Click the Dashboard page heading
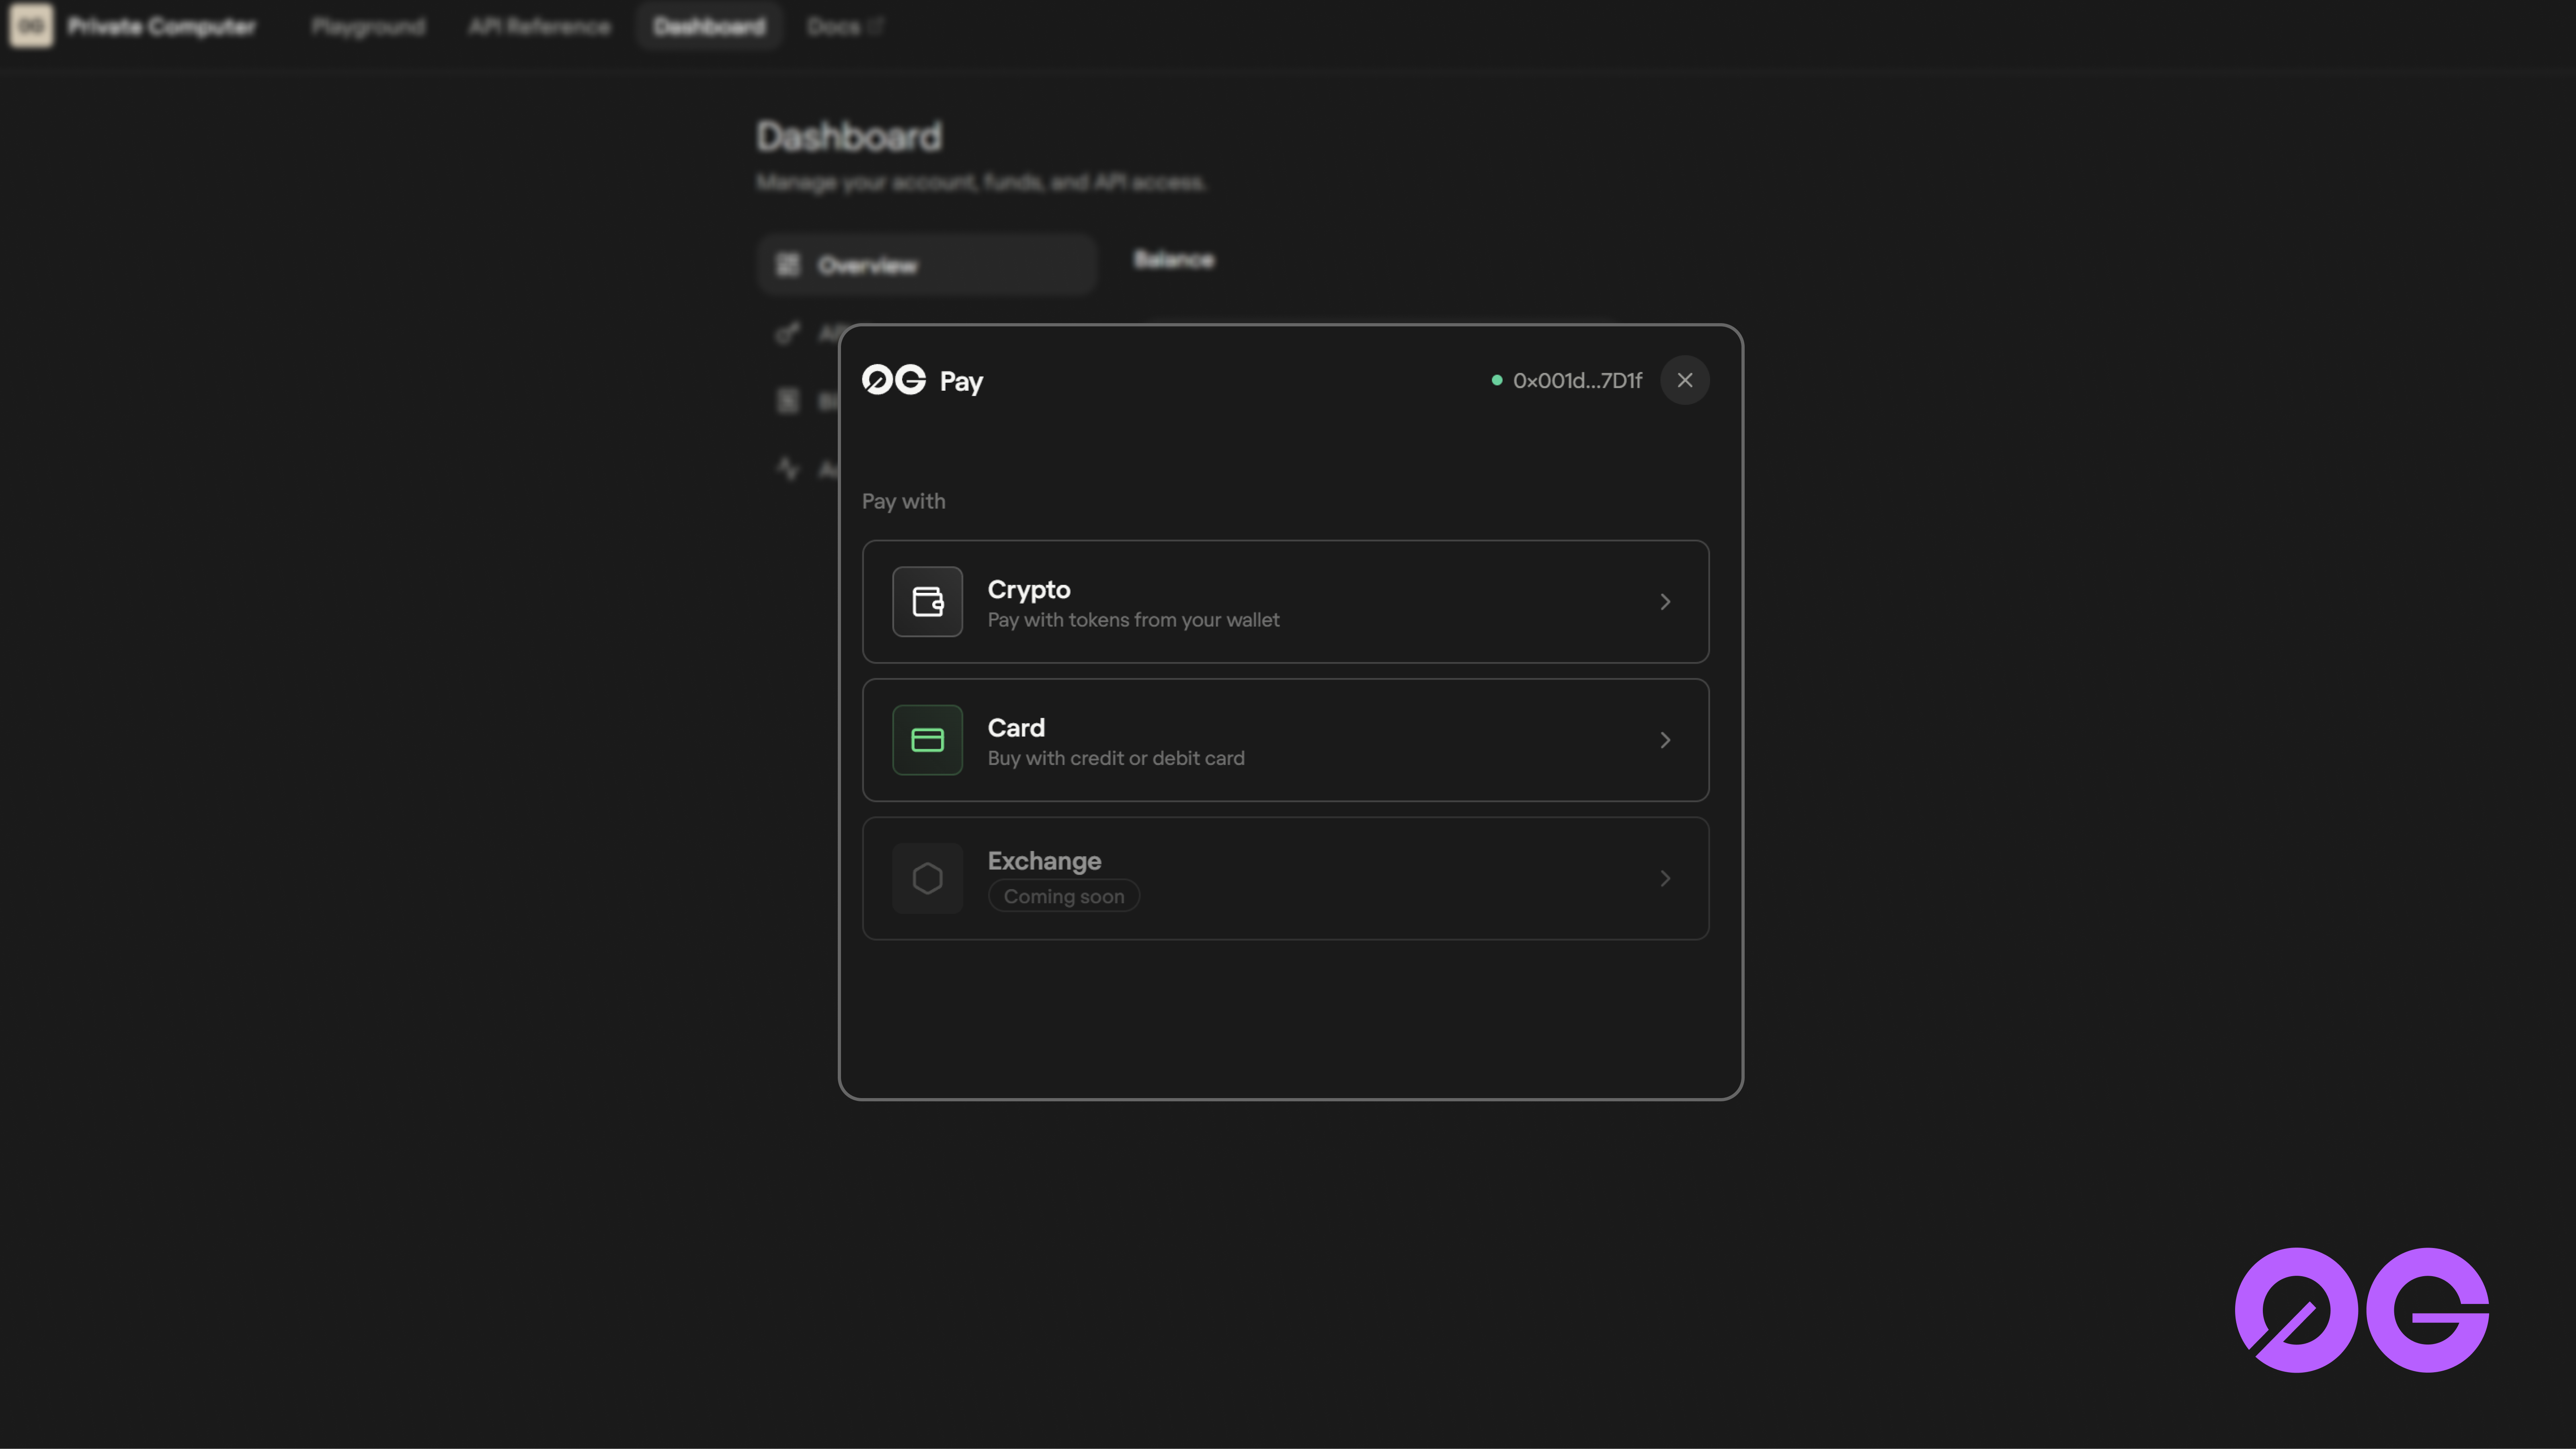 (849, 137)
